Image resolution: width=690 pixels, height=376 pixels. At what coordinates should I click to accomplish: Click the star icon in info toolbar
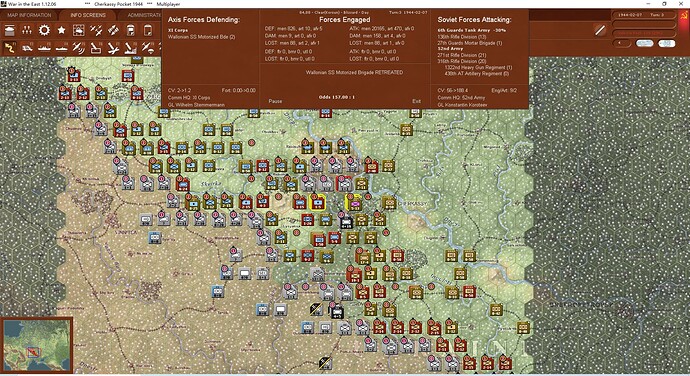[61, 30]
